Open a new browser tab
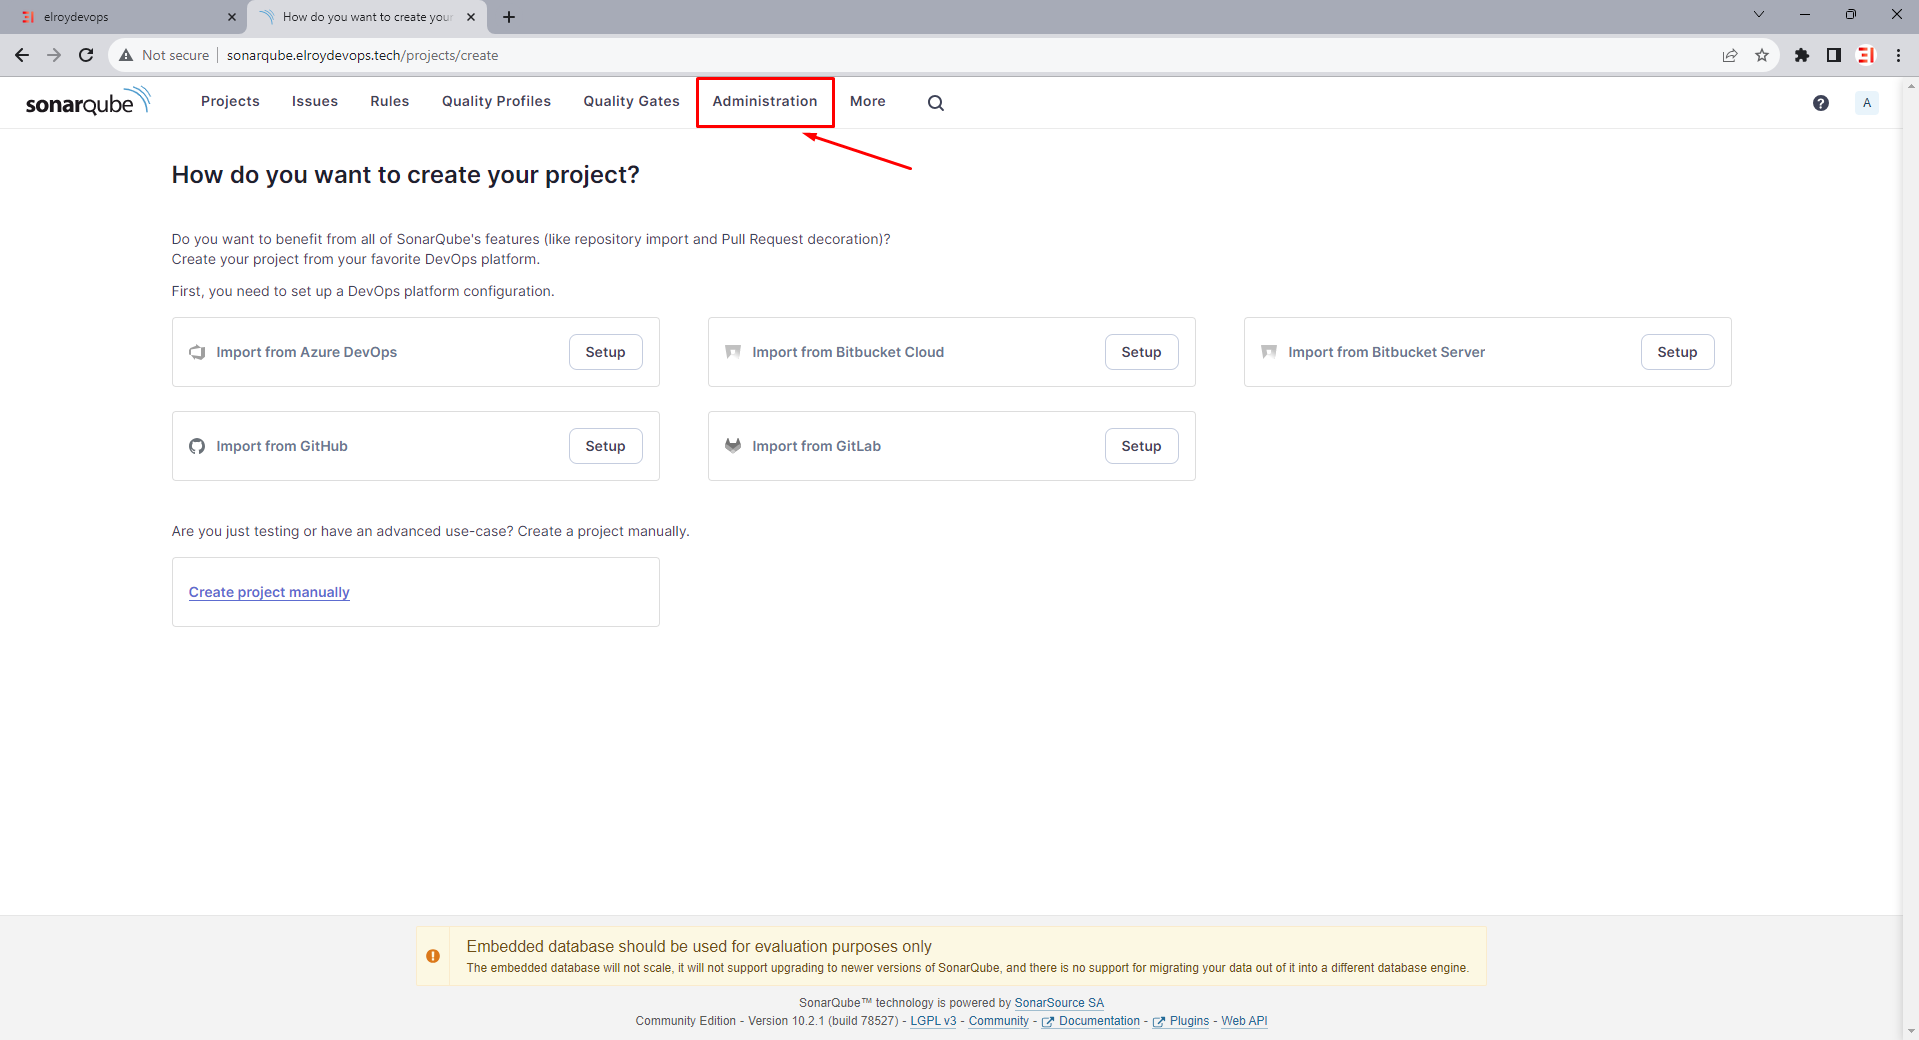This screenshot has height=1040, width=1919. (x=509, y=17)
